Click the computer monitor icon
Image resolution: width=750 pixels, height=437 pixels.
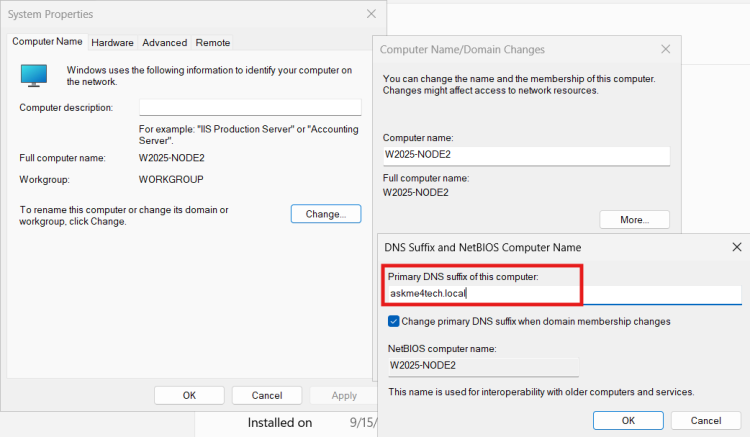[33, 76]
